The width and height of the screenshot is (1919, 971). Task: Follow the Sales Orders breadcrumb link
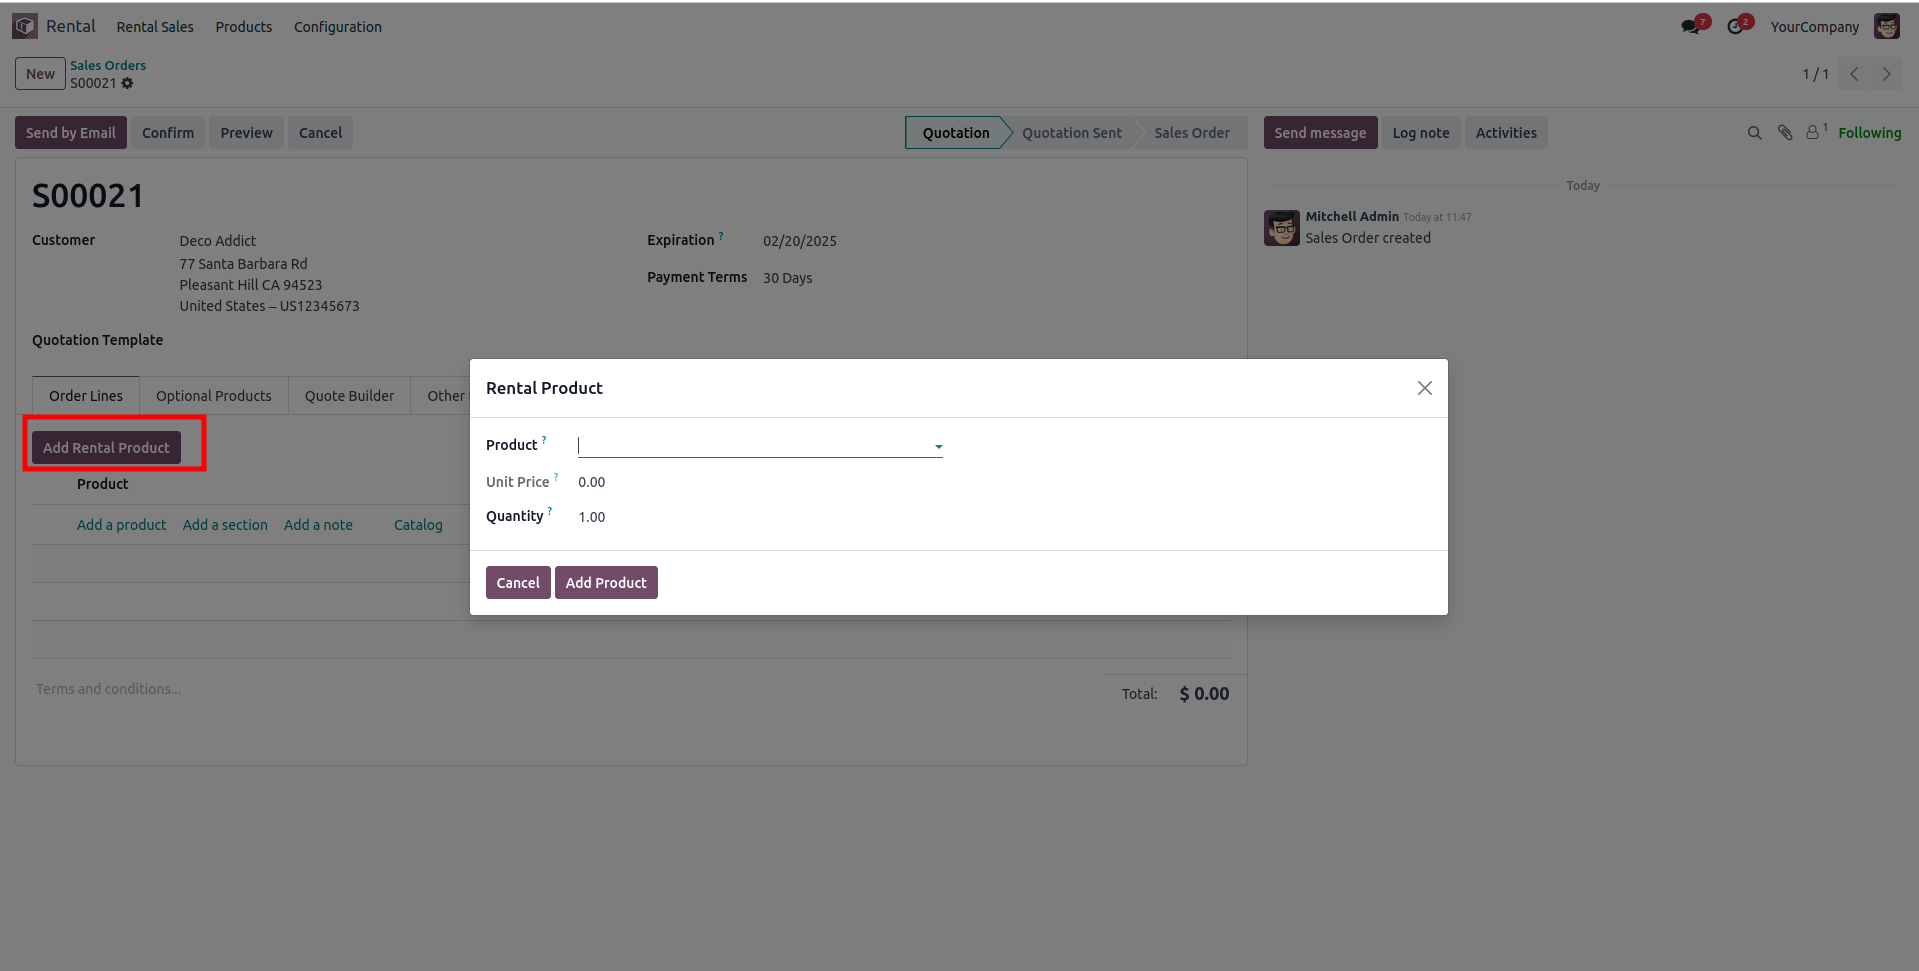tap(108, 65)
